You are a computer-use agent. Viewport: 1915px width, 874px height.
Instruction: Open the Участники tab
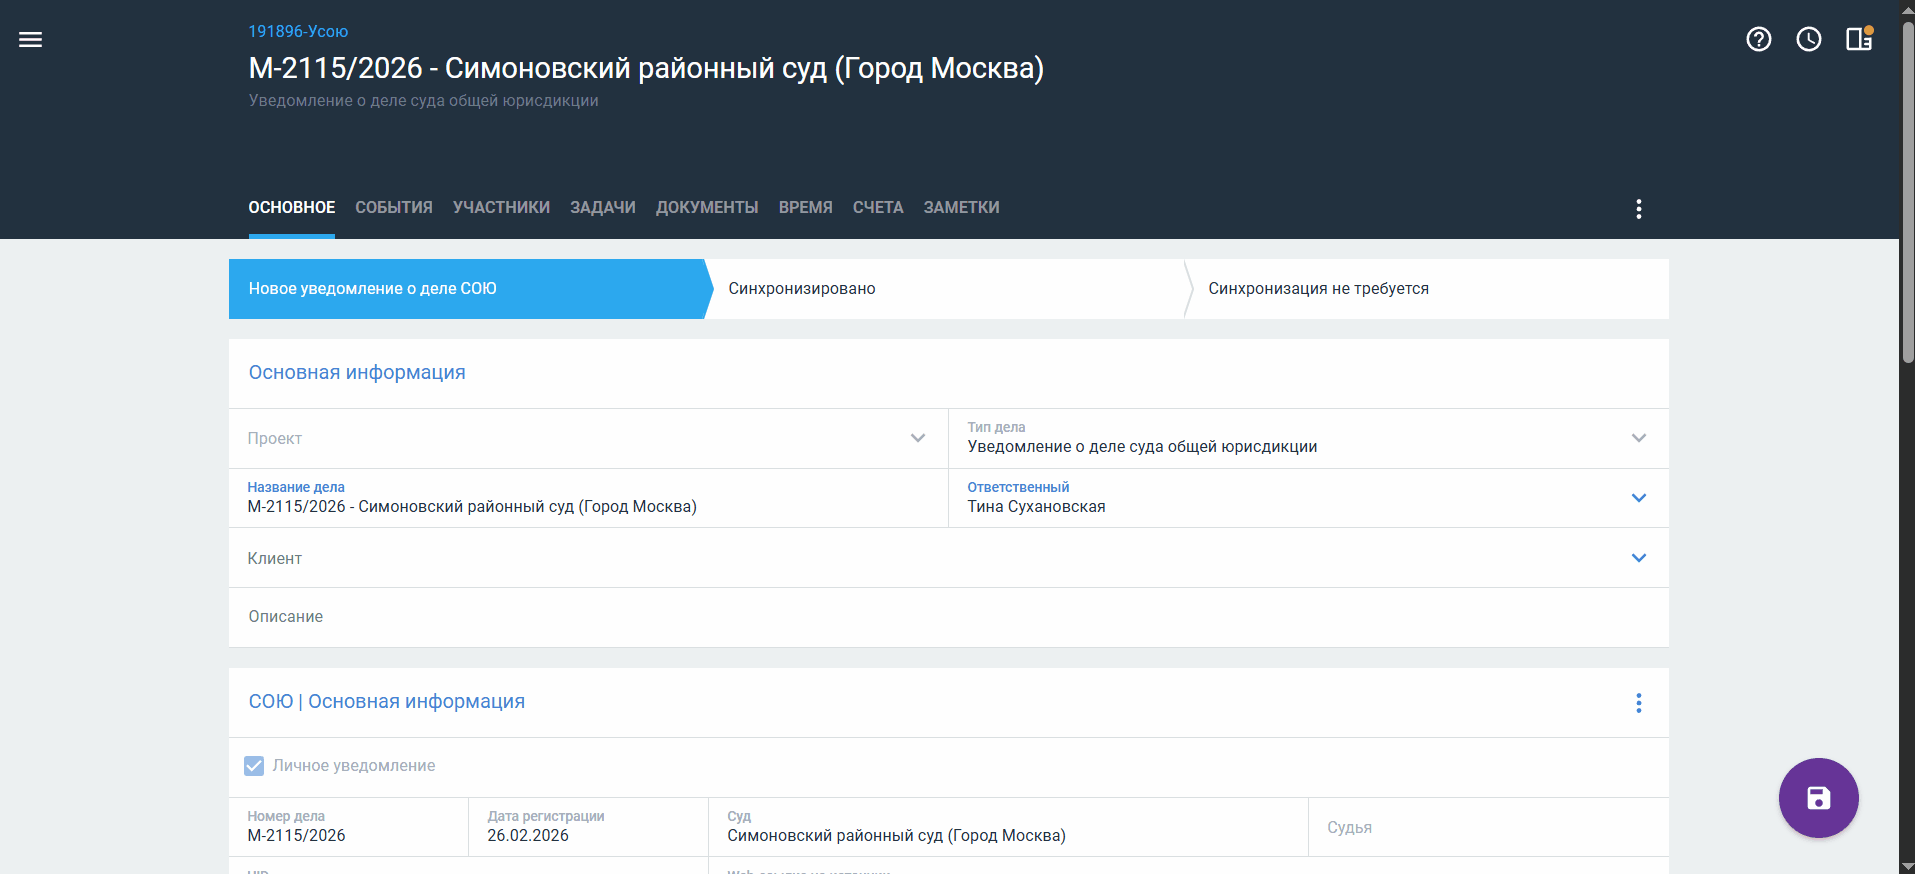[501, 208]
